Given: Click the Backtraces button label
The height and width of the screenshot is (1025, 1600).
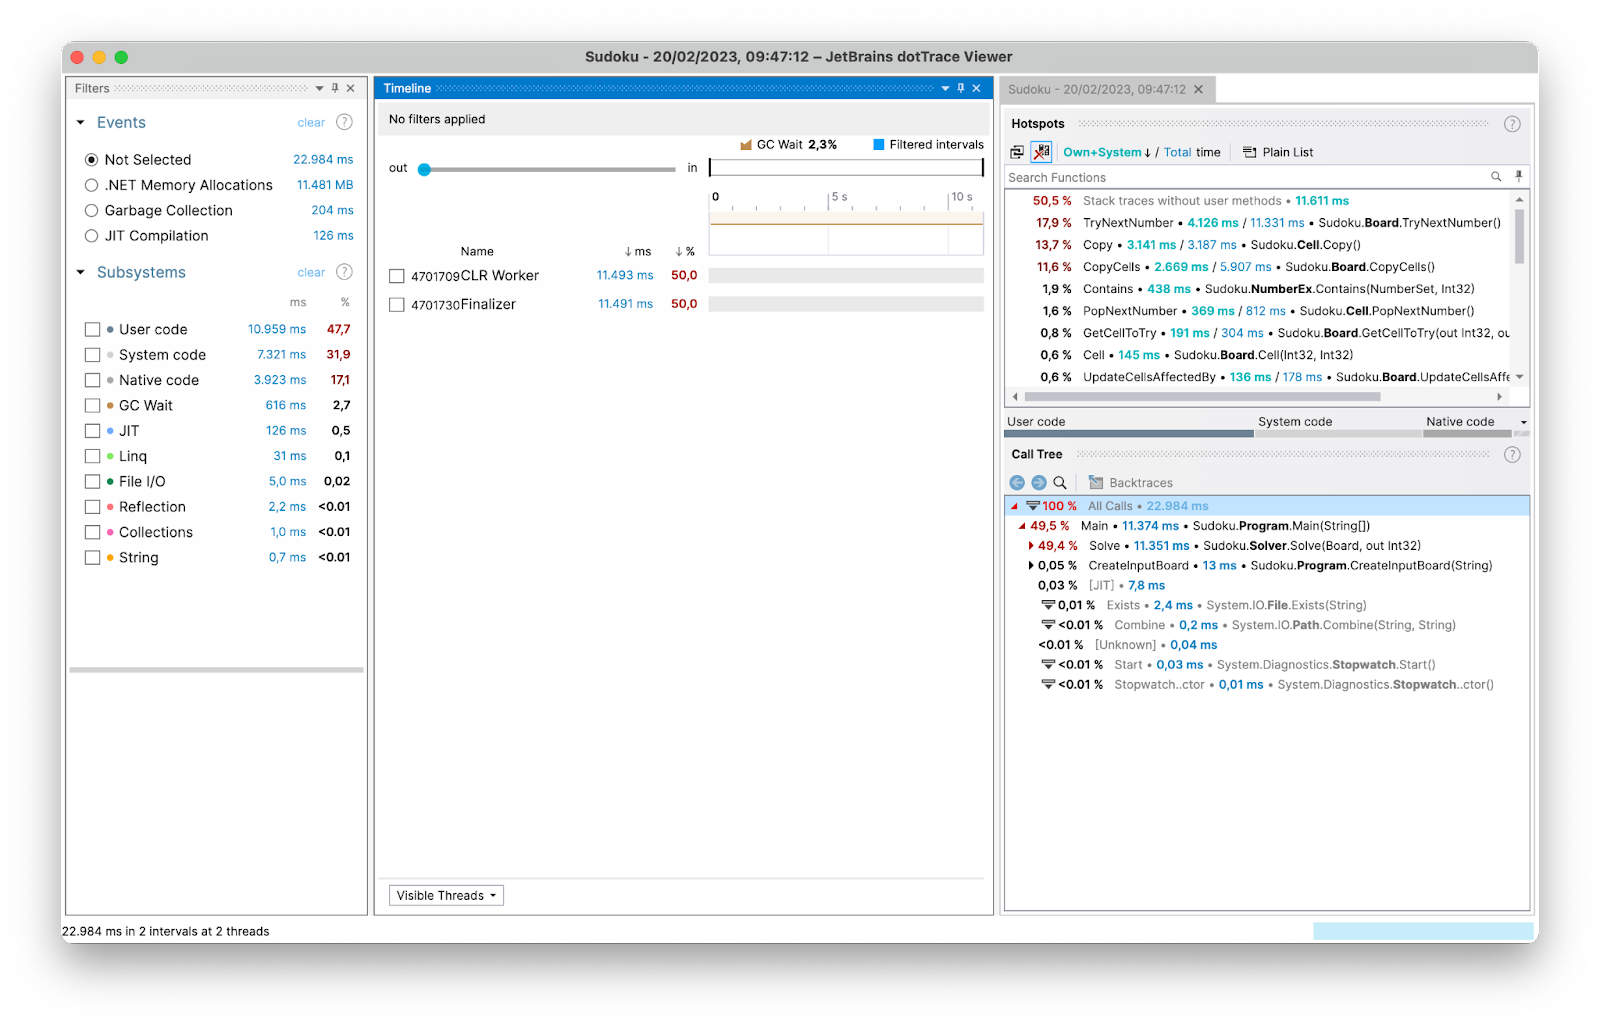Looking at the screenshot, I should pos(1141,483).
